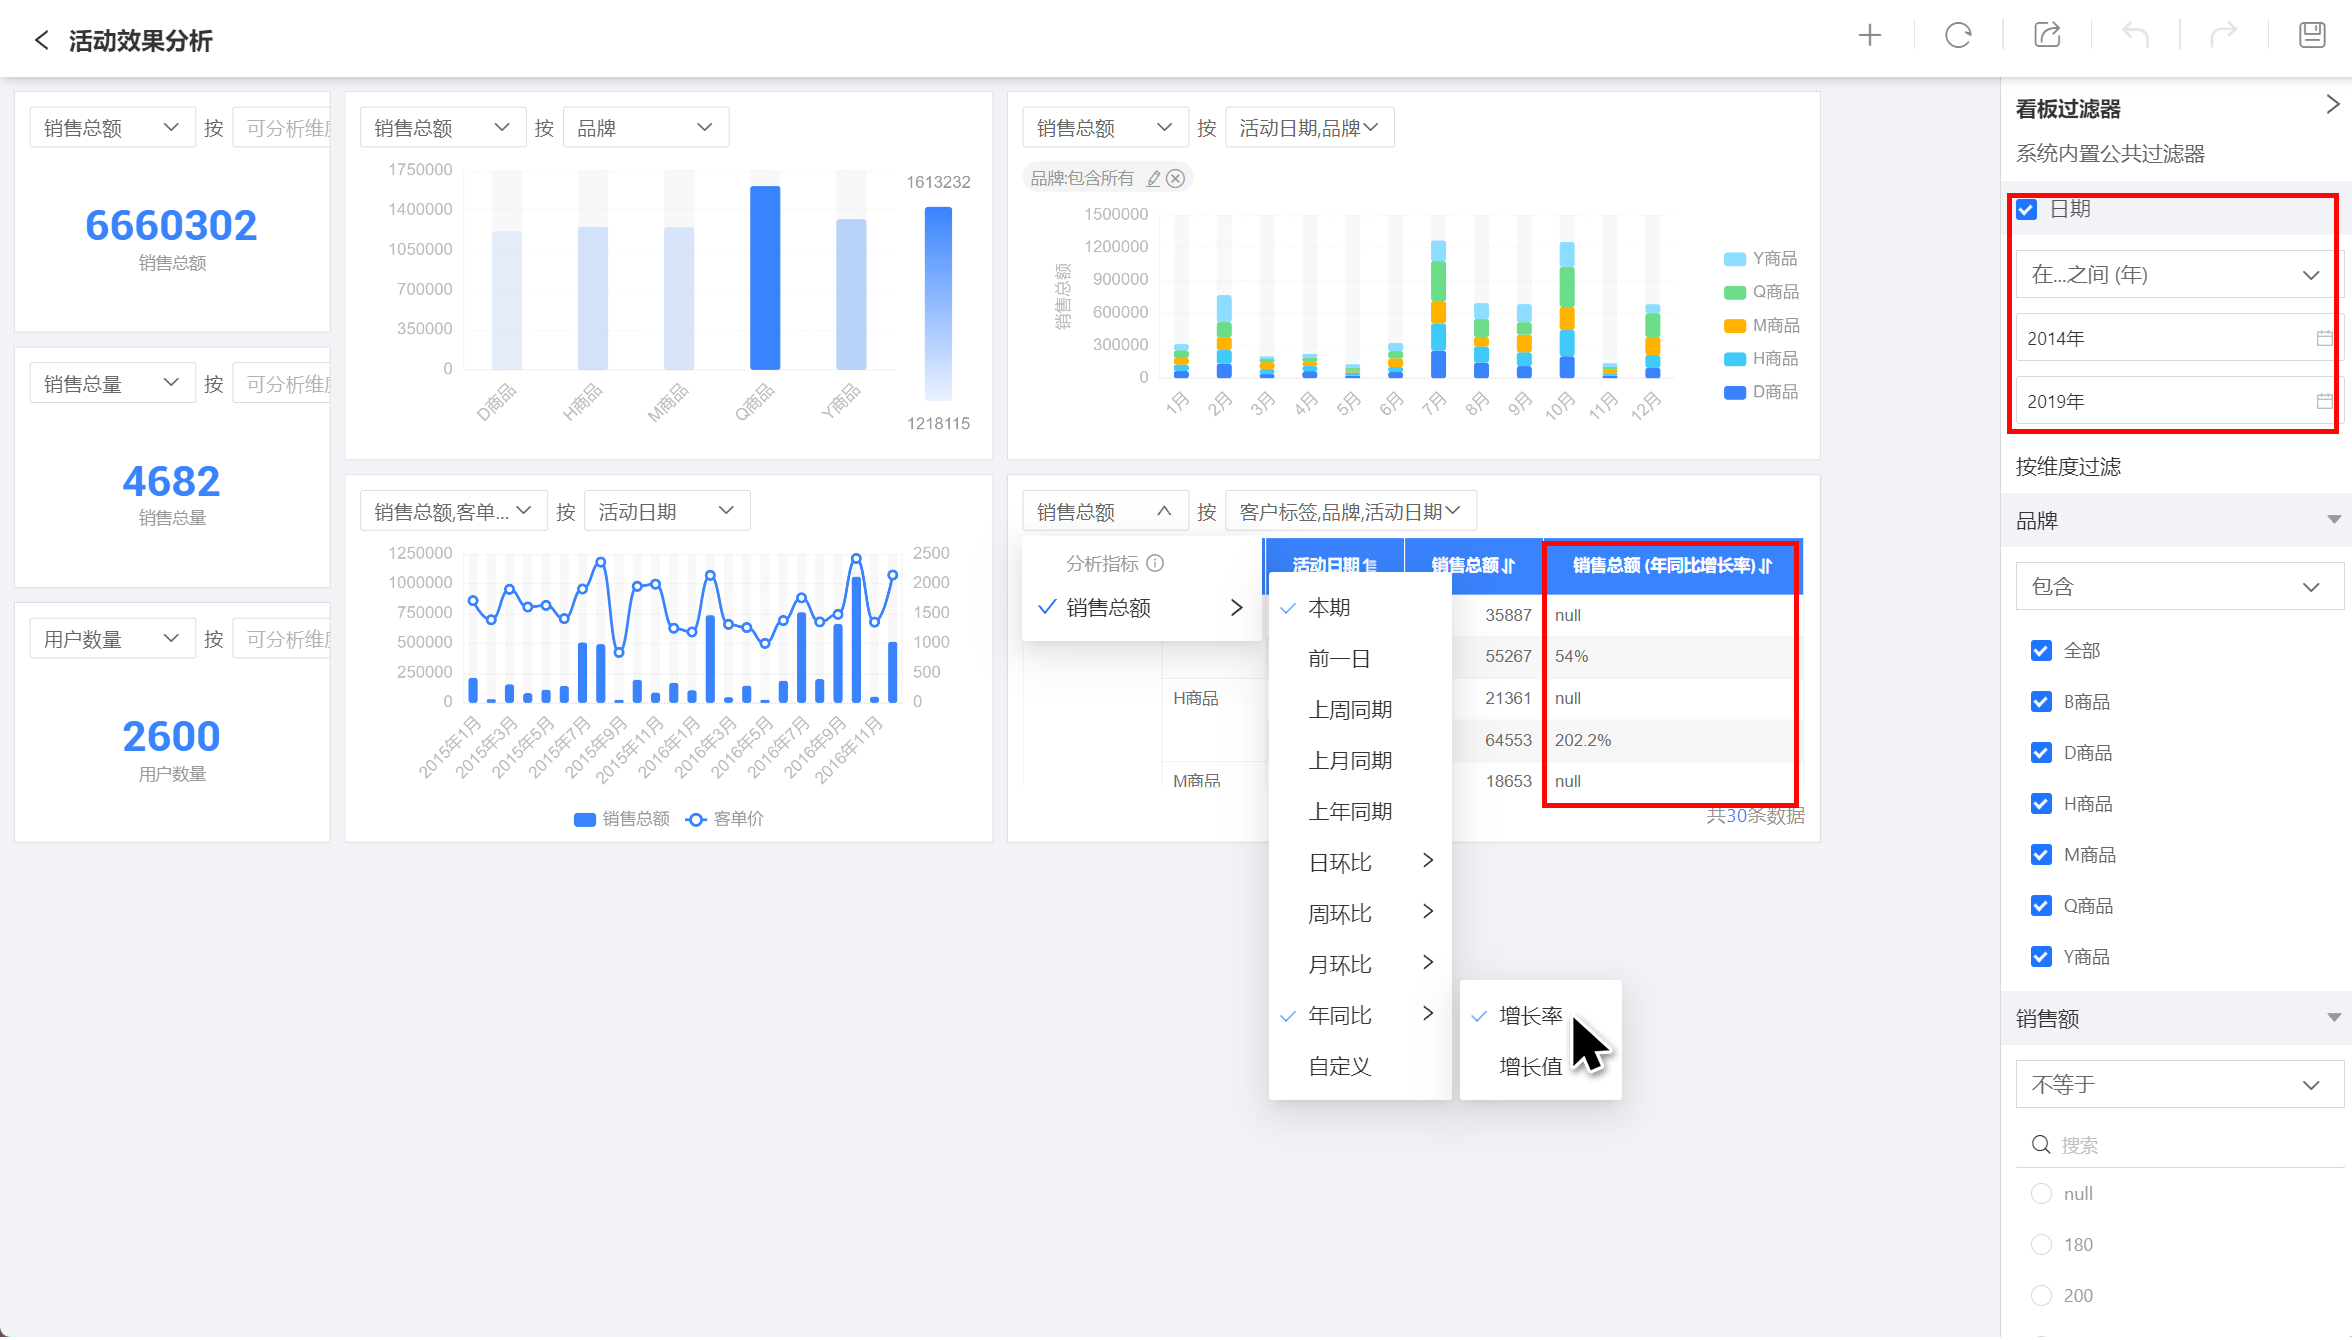Click the save icon at top right
2352x1340 pixels.
[x=2311, y=36]
